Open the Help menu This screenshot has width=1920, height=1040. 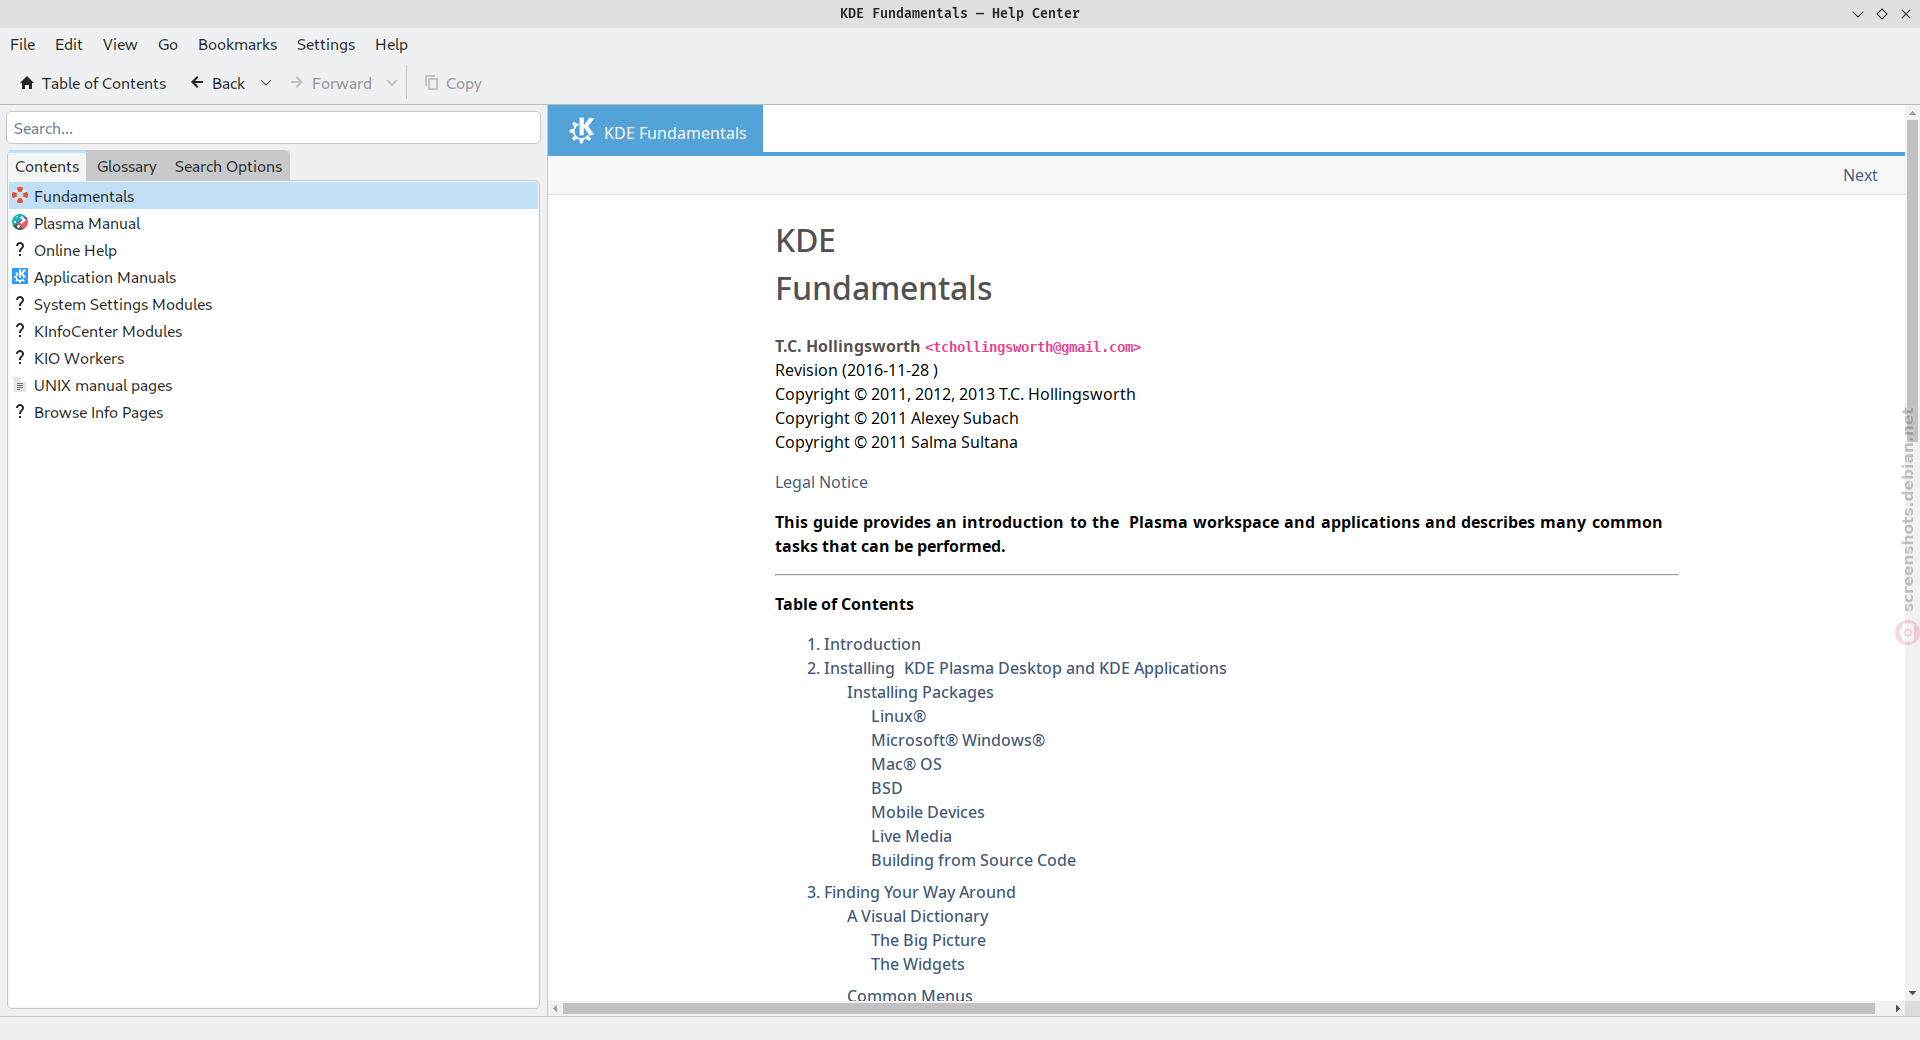[x=391, y=44]
